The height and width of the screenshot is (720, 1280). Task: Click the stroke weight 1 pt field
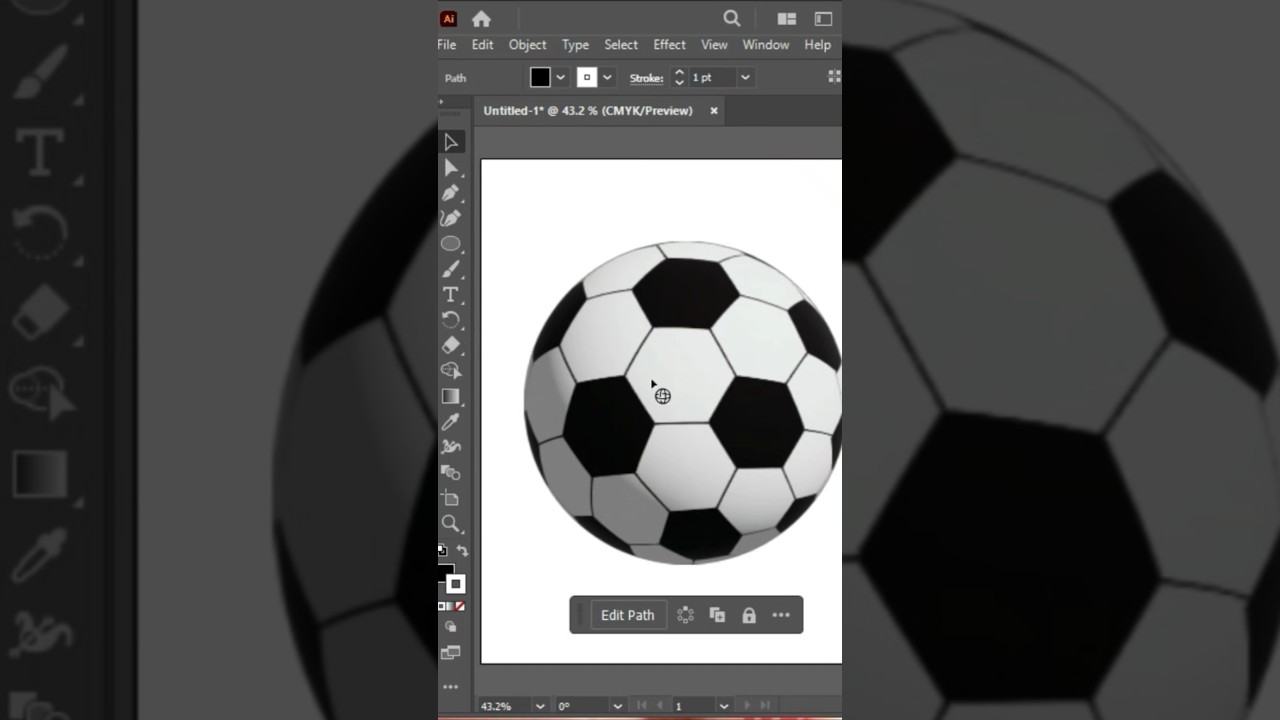[712, 77]
